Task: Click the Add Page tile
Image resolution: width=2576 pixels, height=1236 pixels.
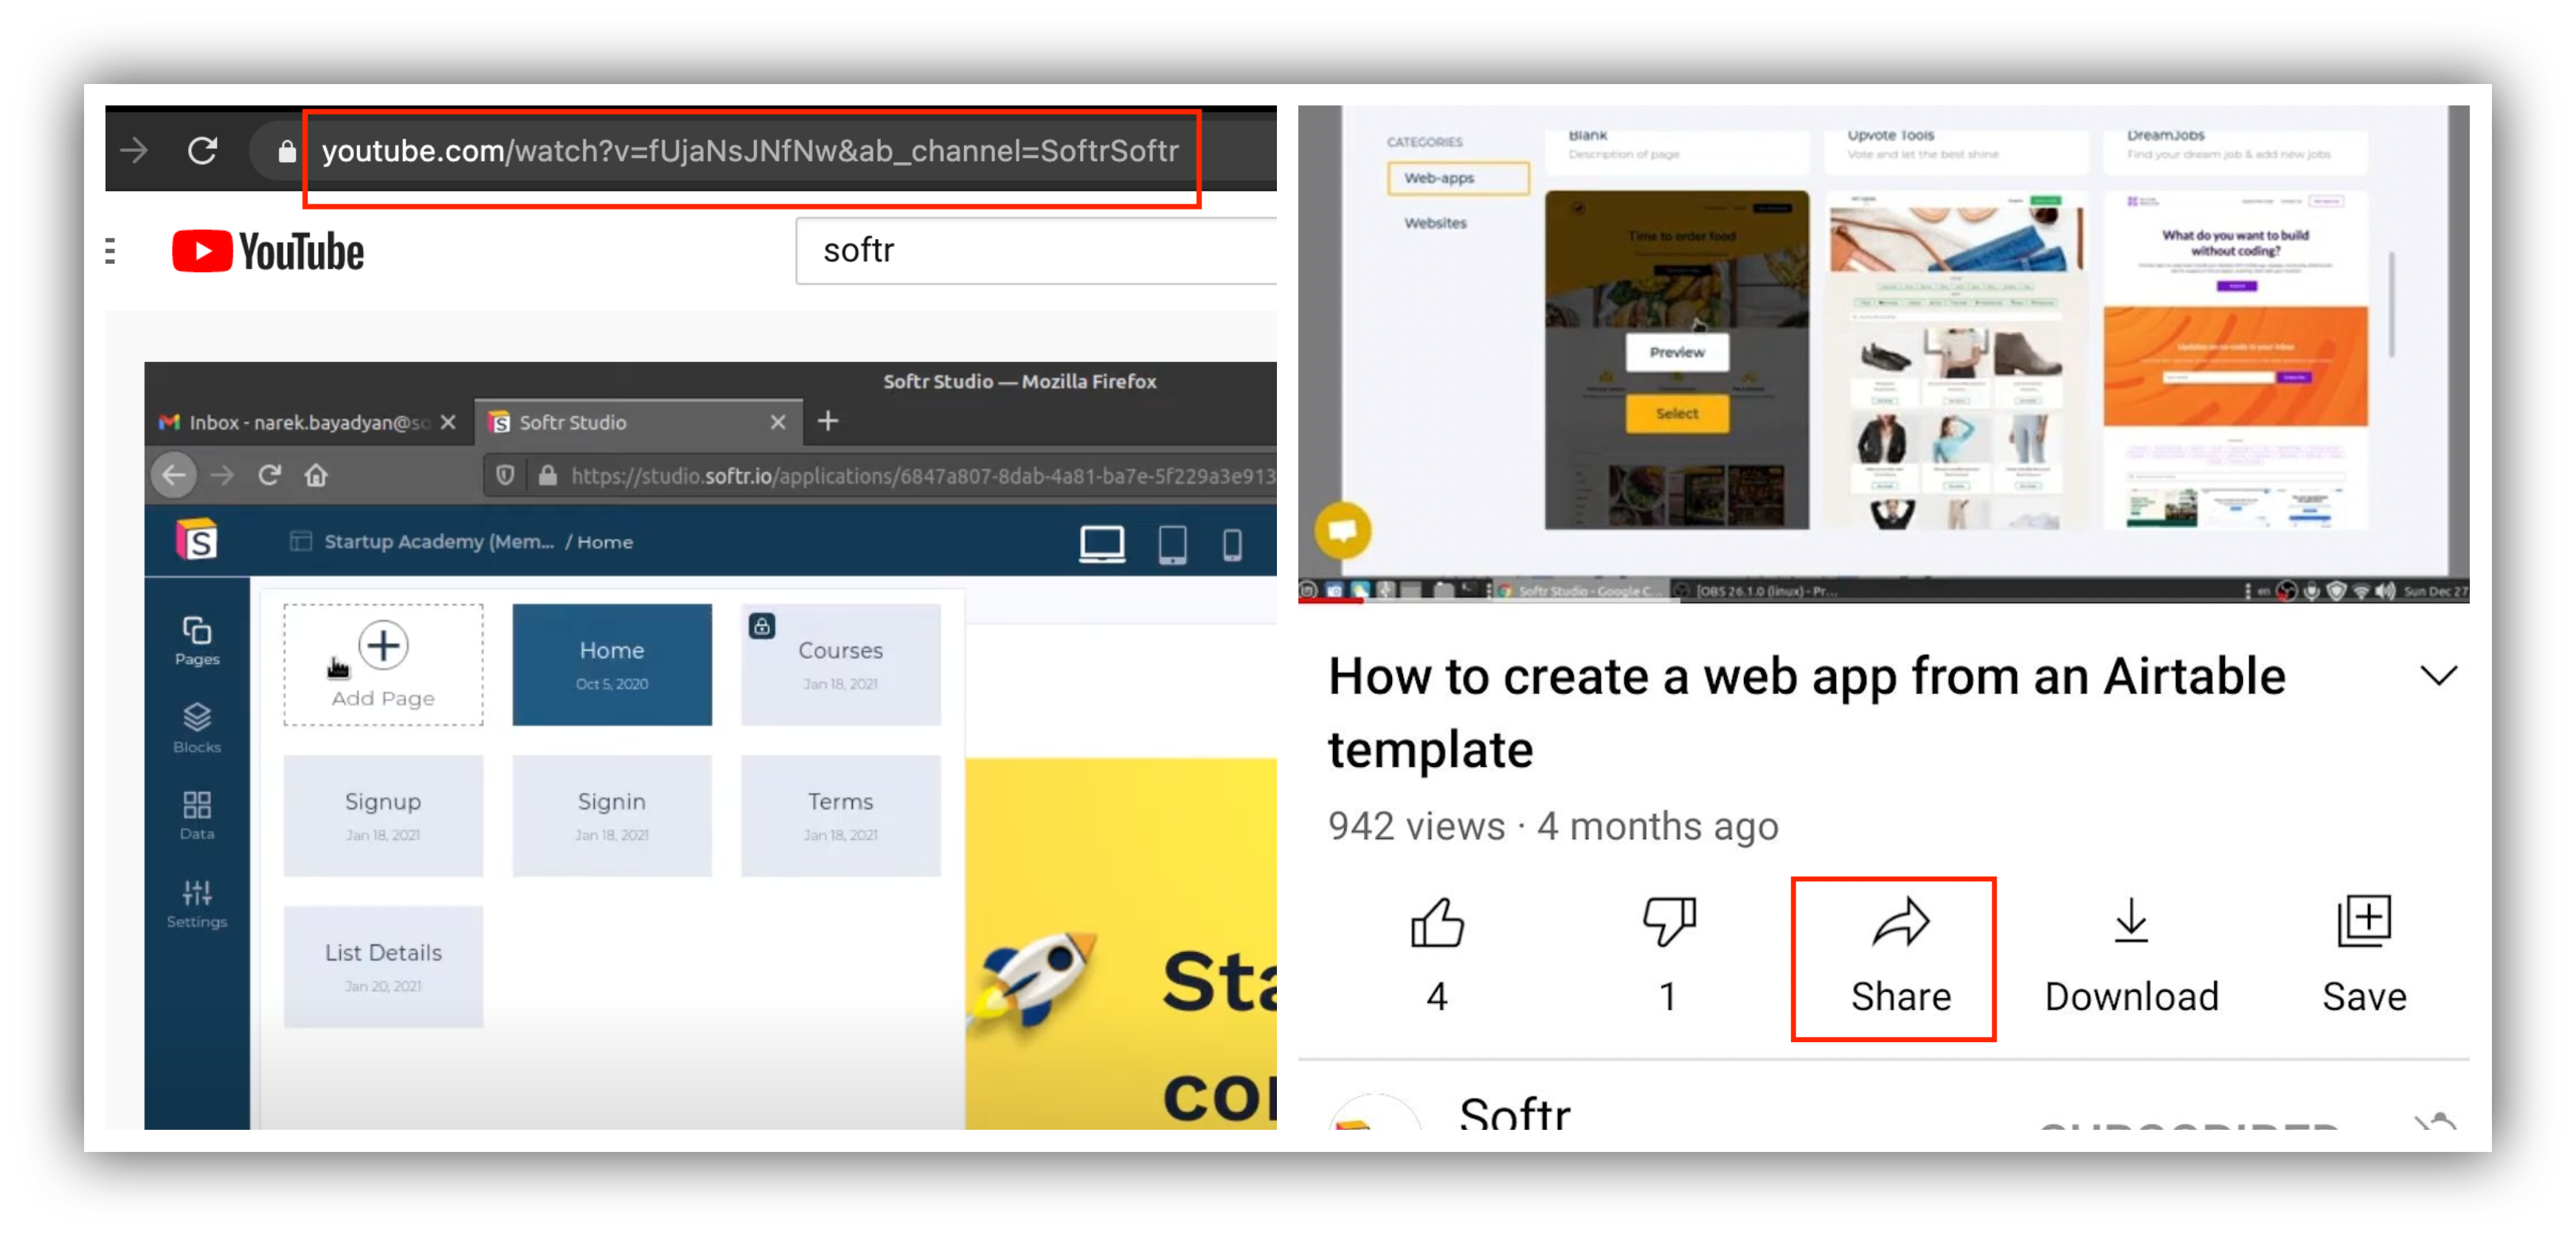Action: (x=383, y=664)
